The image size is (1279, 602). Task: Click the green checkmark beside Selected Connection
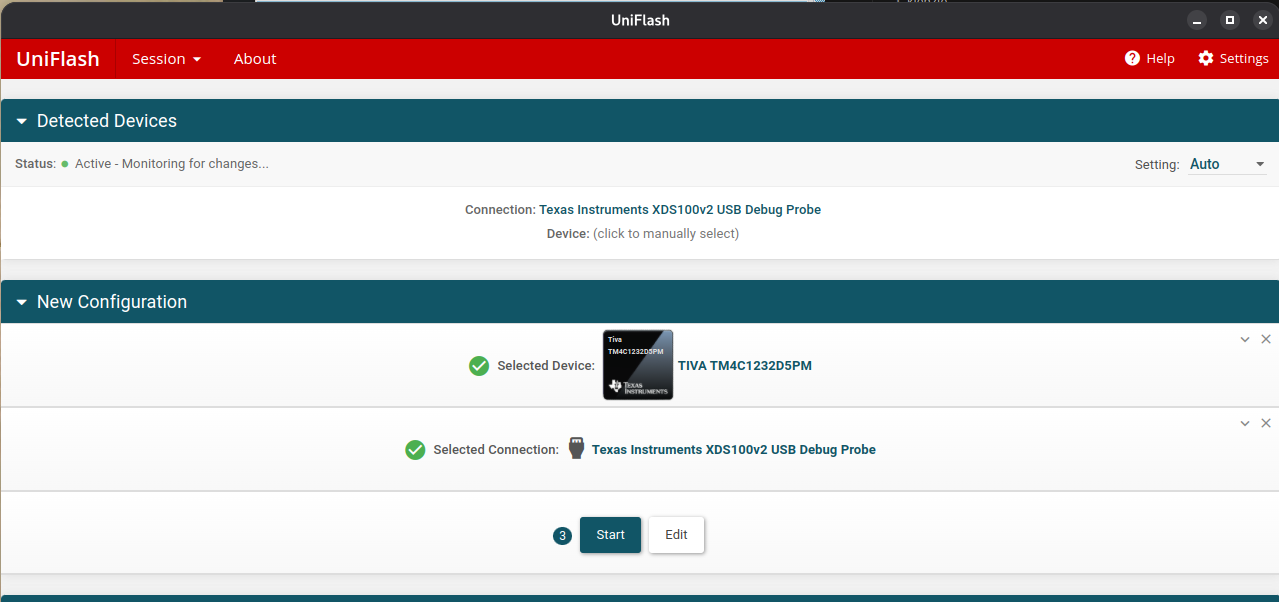415,450
